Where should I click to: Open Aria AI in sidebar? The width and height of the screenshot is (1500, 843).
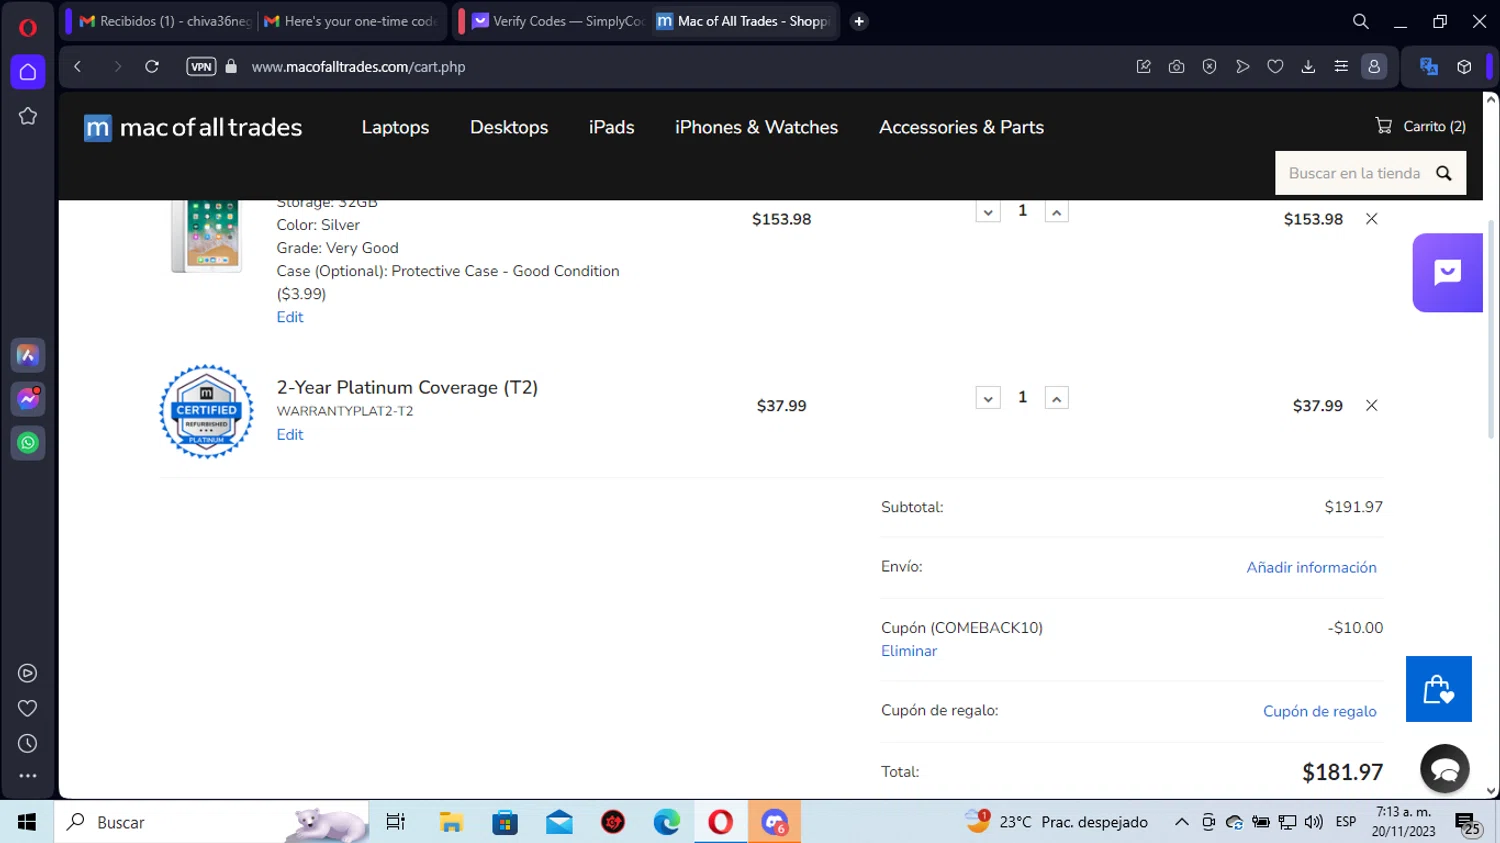click(x=28, y=355)
